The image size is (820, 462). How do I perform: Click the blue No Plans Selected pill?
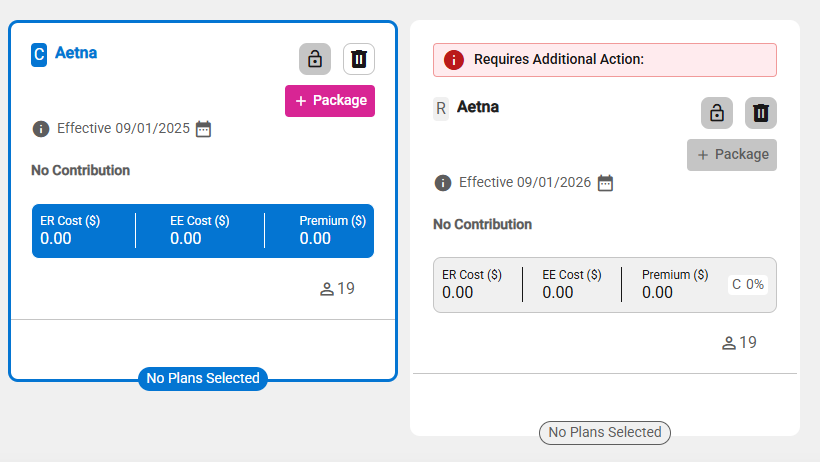[x=203, y=378]
